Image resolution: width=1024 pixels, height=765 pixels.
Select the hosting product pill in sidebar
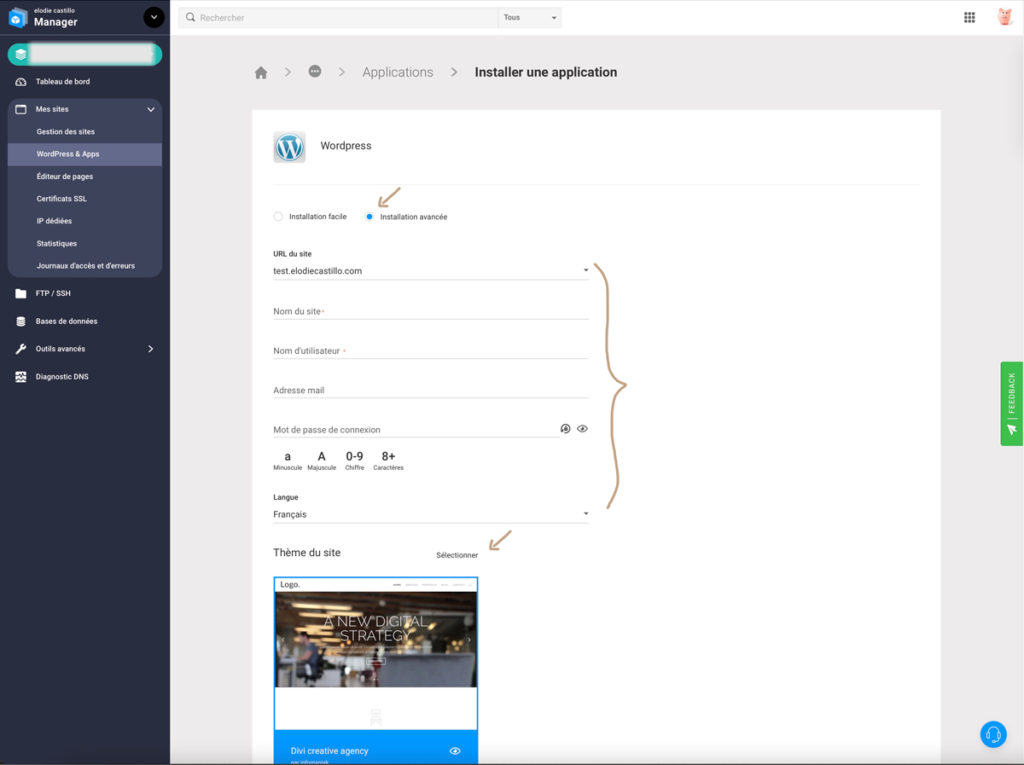[85, 54]
